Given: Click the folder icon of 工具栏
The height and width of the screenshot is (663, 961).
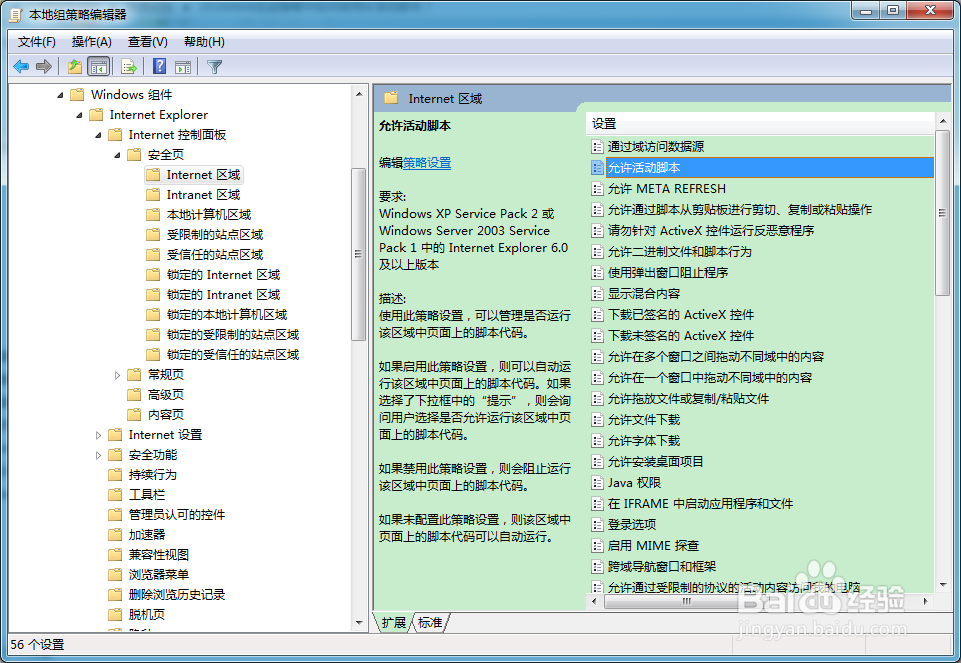Looking at the screenshot, I should pyautogui.click(x=115, y=494).
